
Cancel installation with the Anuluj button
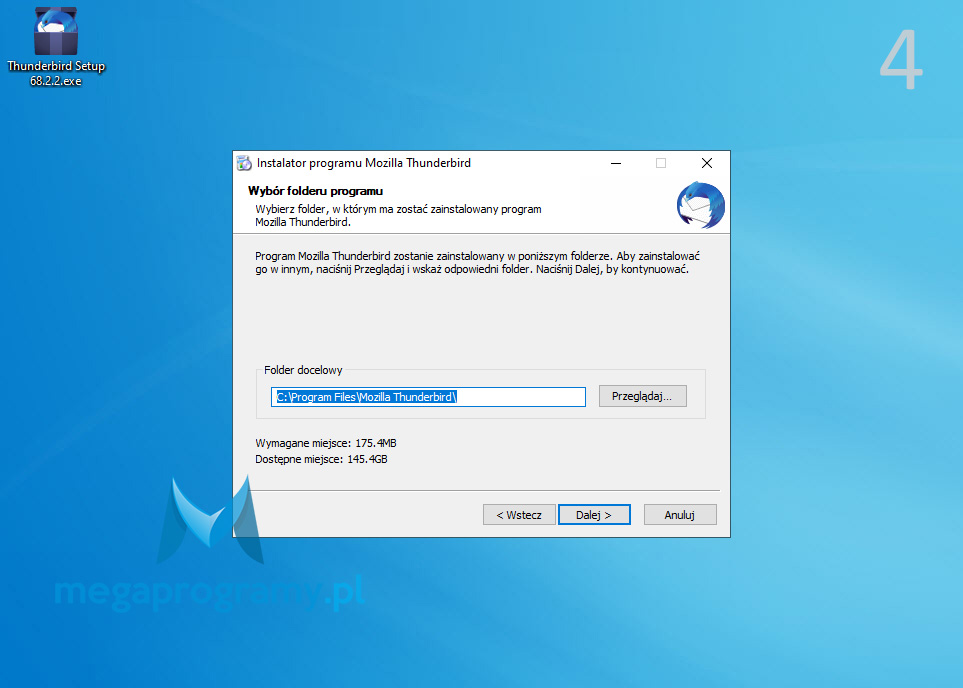(680, 515)
